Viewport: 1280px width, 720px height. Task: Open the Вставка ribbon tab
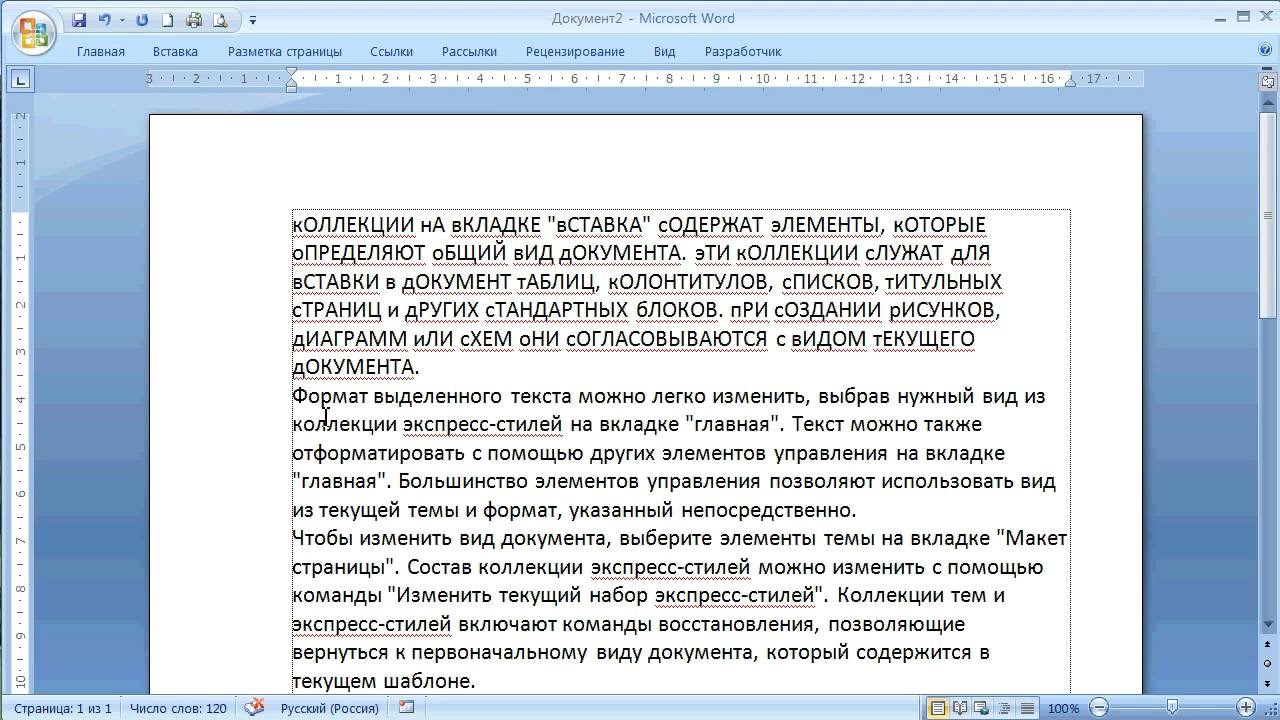(x=175, y=51)
